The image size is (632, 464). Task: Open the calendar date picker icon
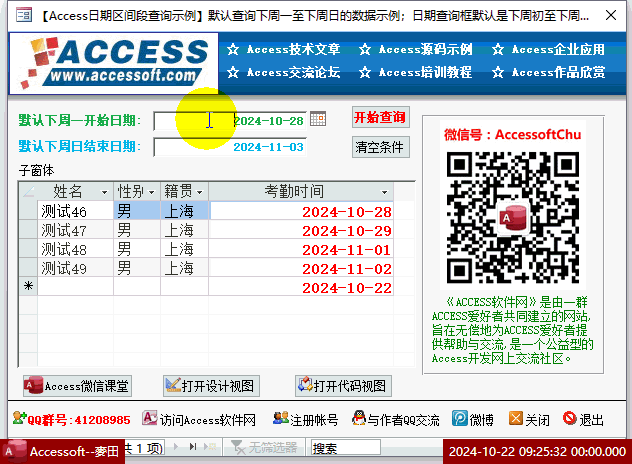tap(318, 119)
